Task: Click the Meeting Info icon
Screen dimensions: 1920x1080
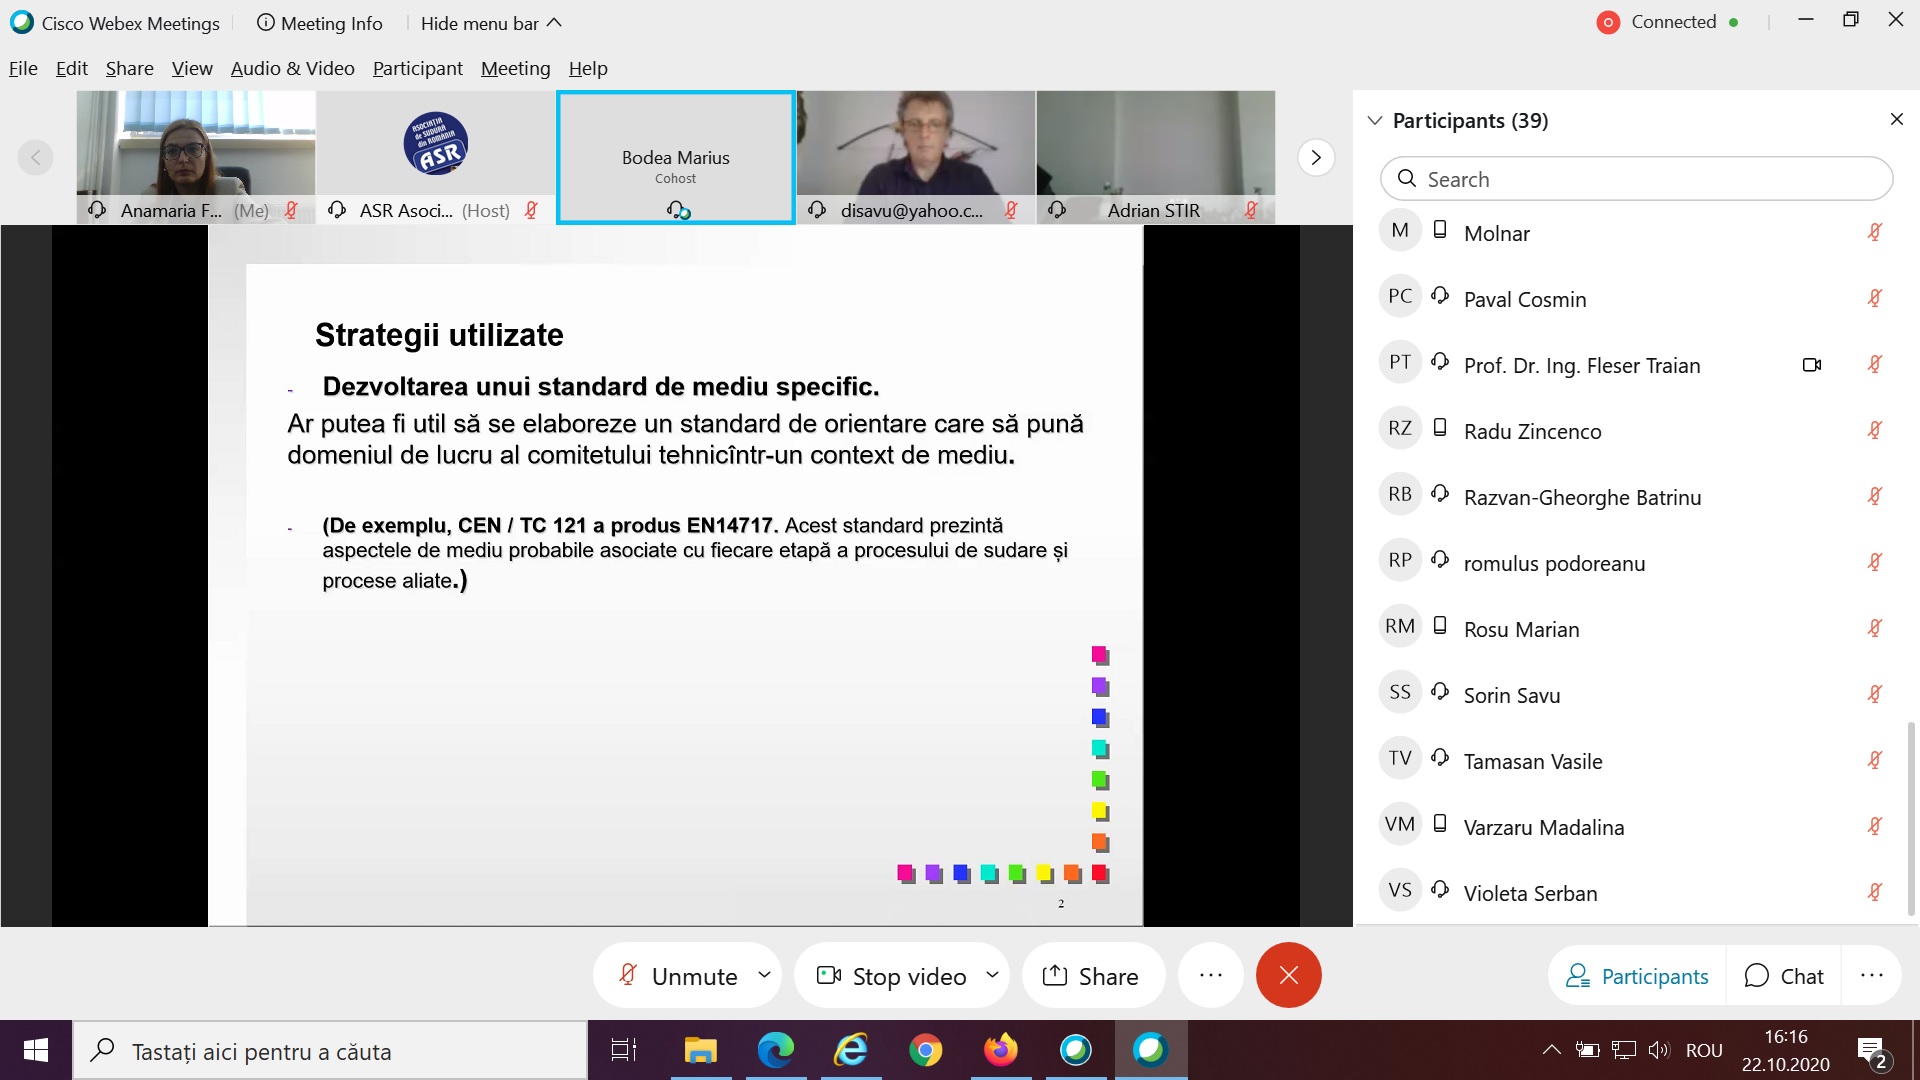Action: tap(266, 23)
